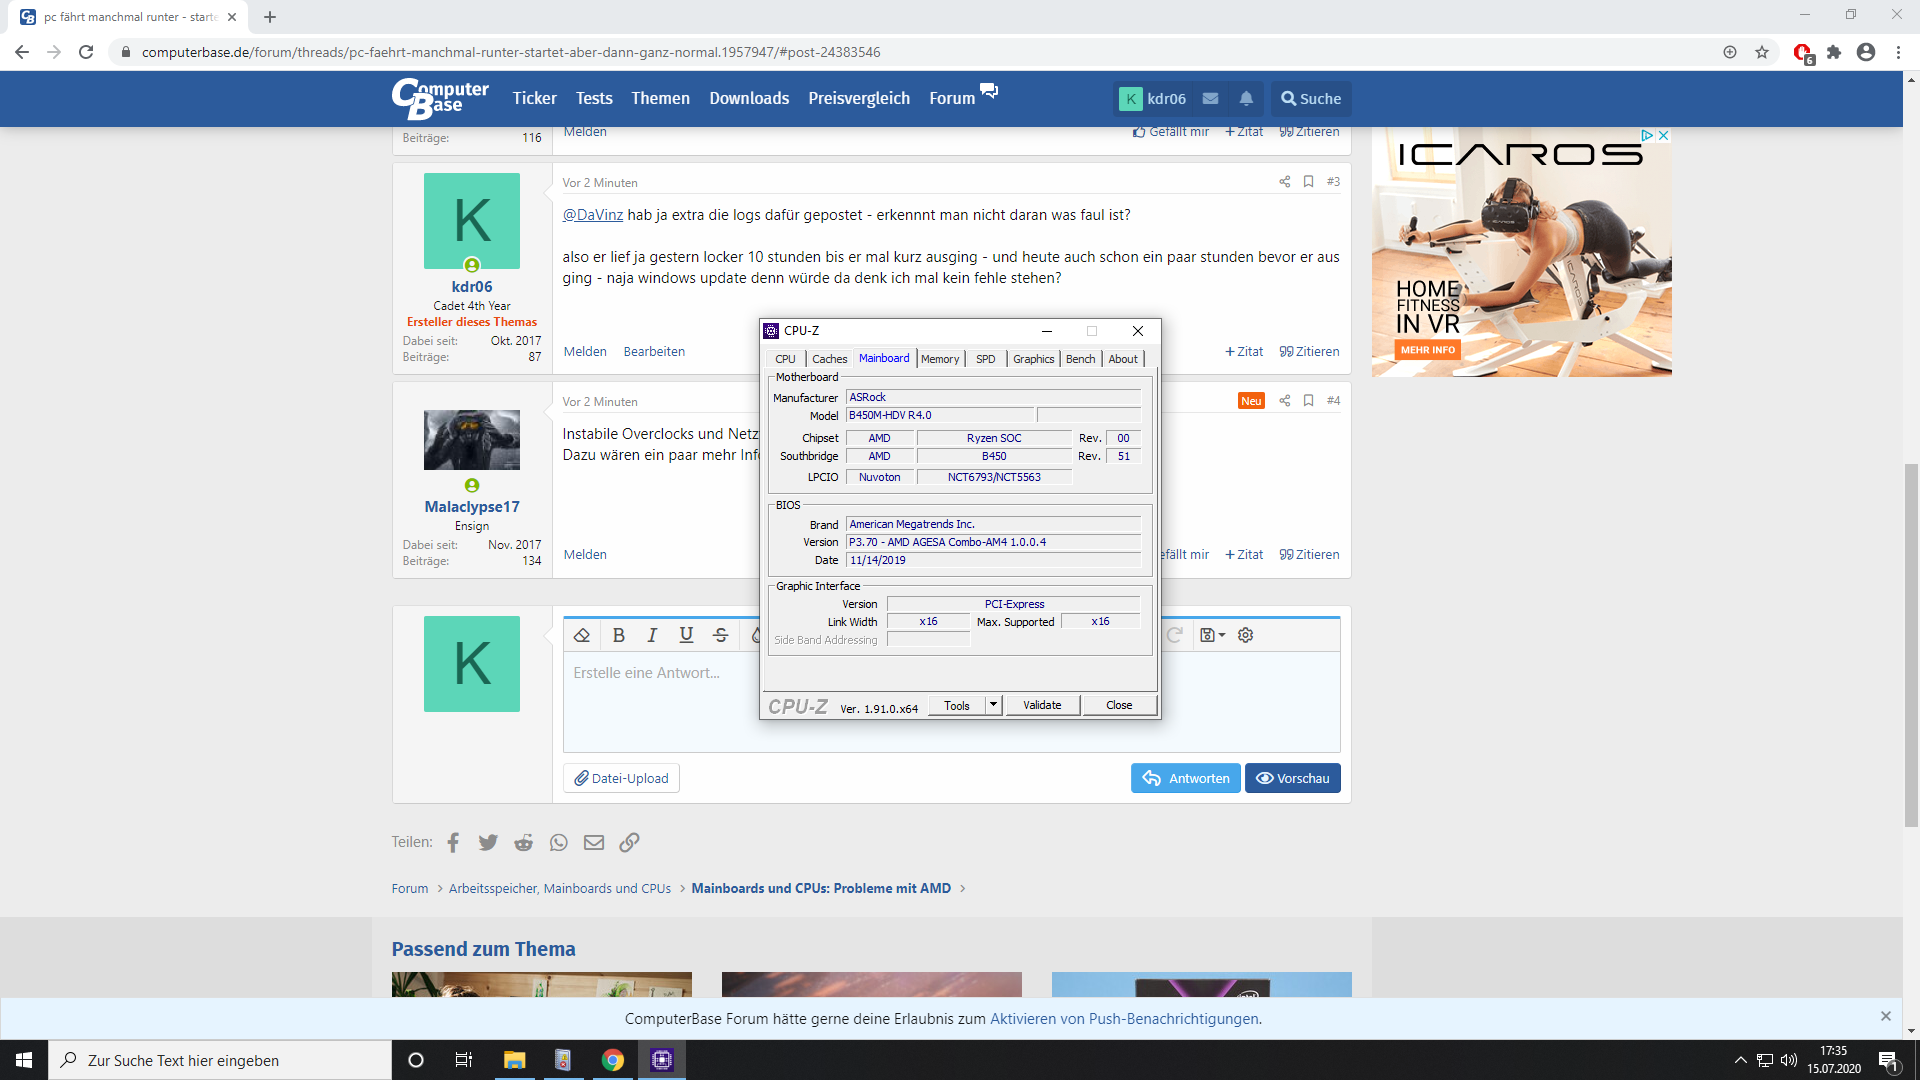Image resolution: width=1920 pixels, height=1080 pixels.
Task: Switch to the Memory tab in CPU-Z
Action: (940, 359)
